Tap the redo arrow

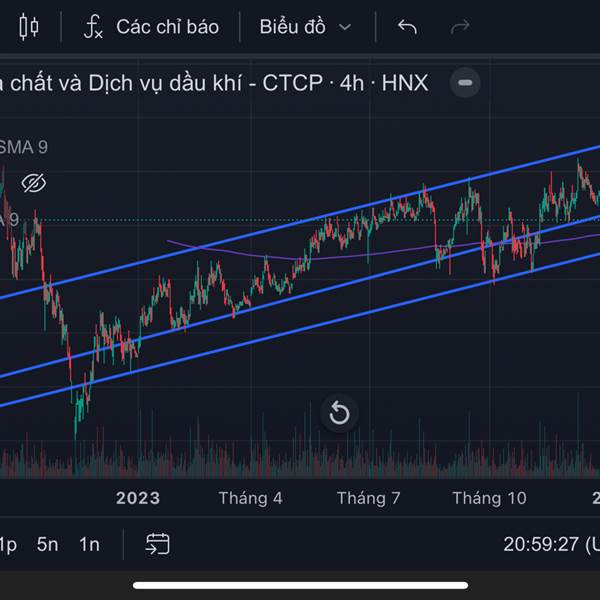460,27
